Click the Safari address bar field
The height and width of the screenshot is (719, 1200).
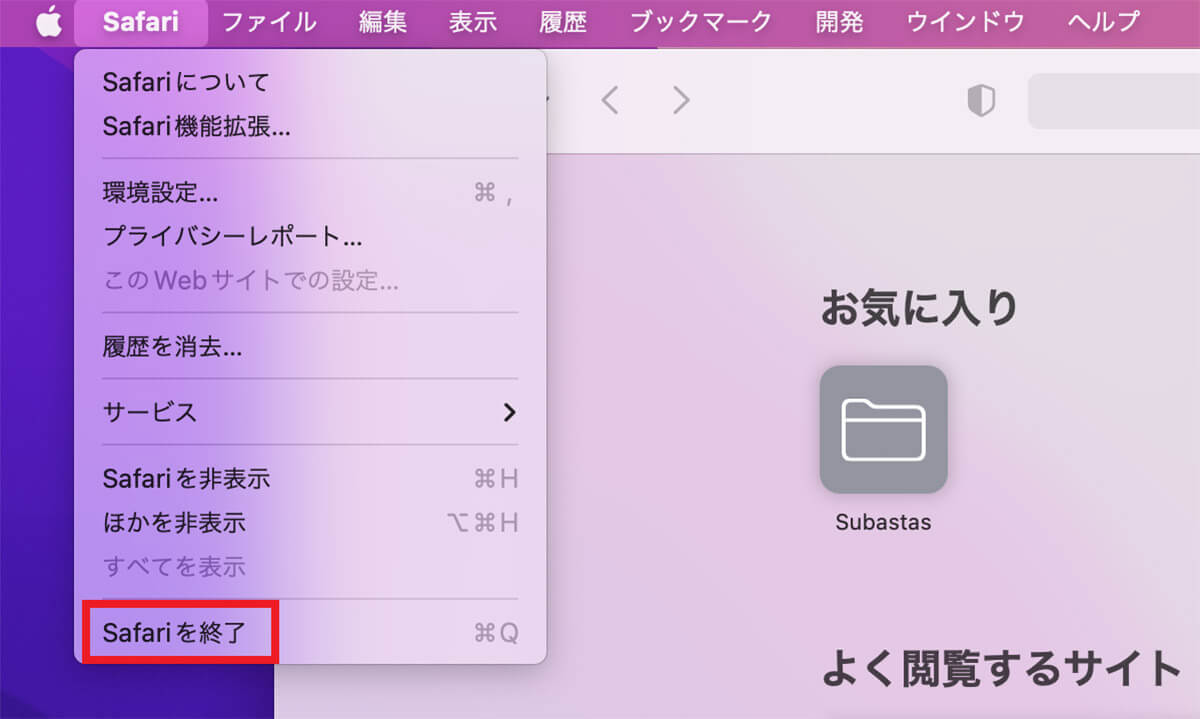1114,101
